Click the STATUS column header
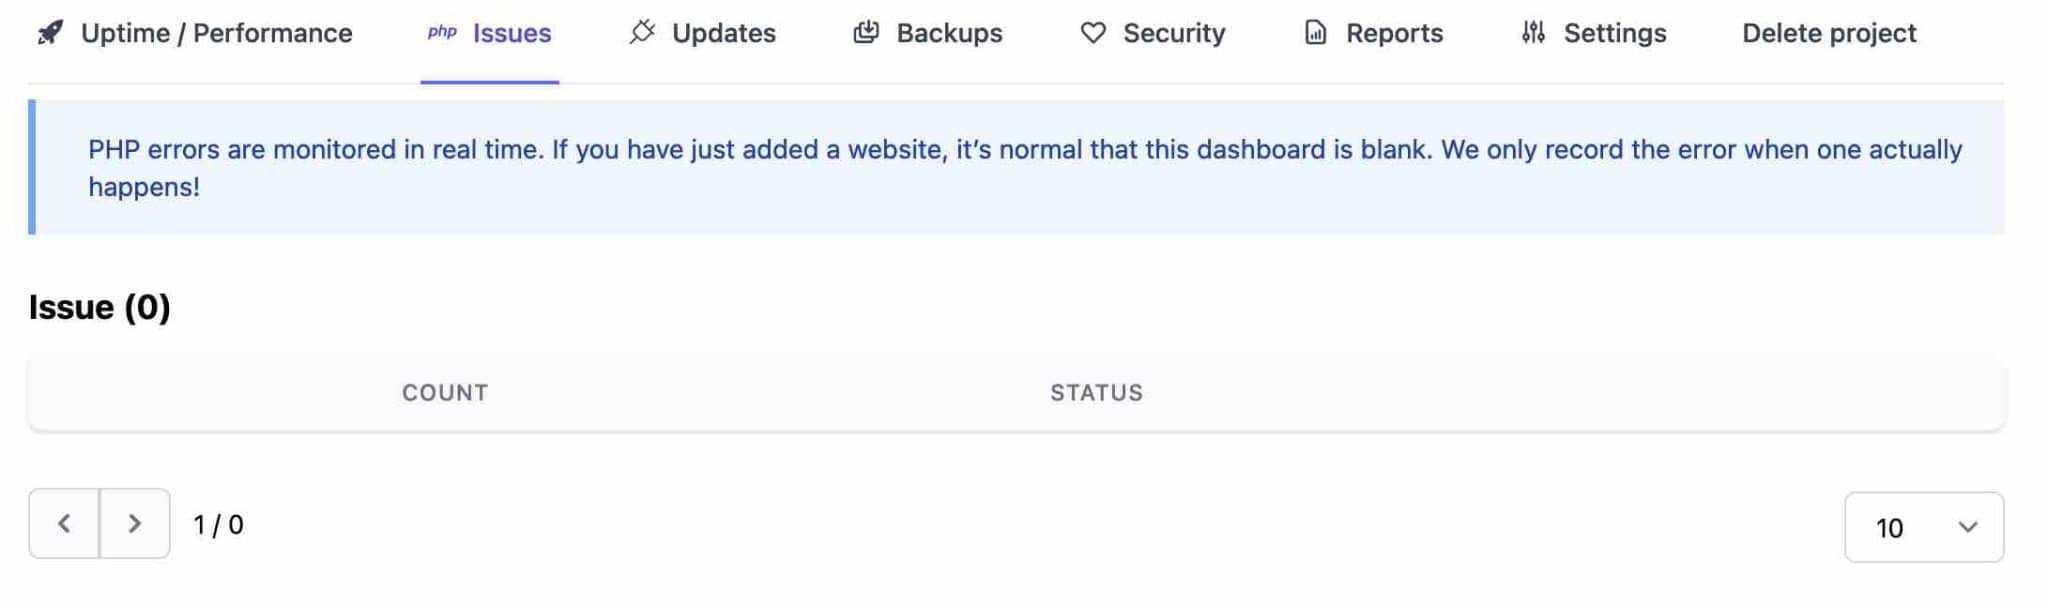Viewport: 2048px width, 606px height. pyautogui.click(x=1096, y=392)
